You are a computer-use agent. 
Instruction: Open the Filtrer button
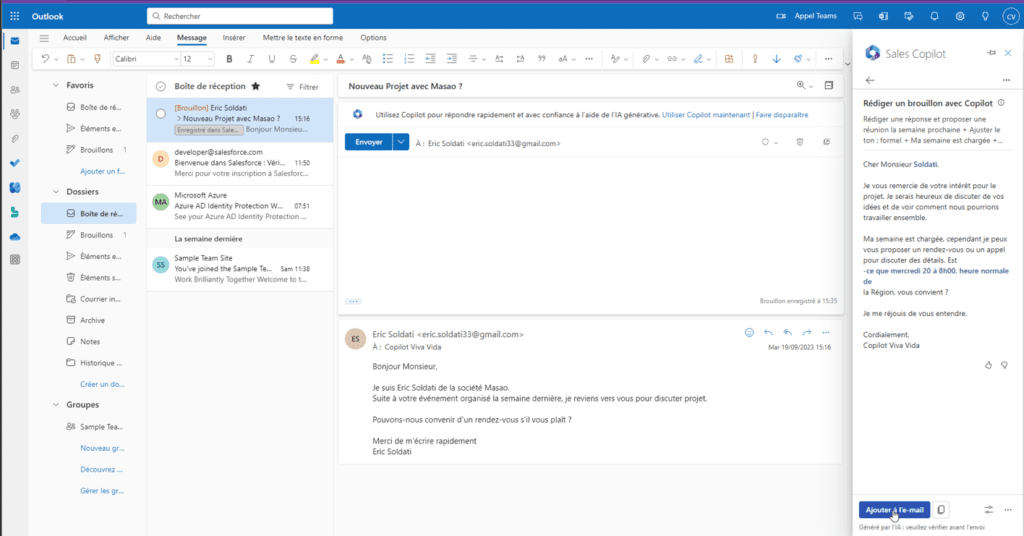302,87
